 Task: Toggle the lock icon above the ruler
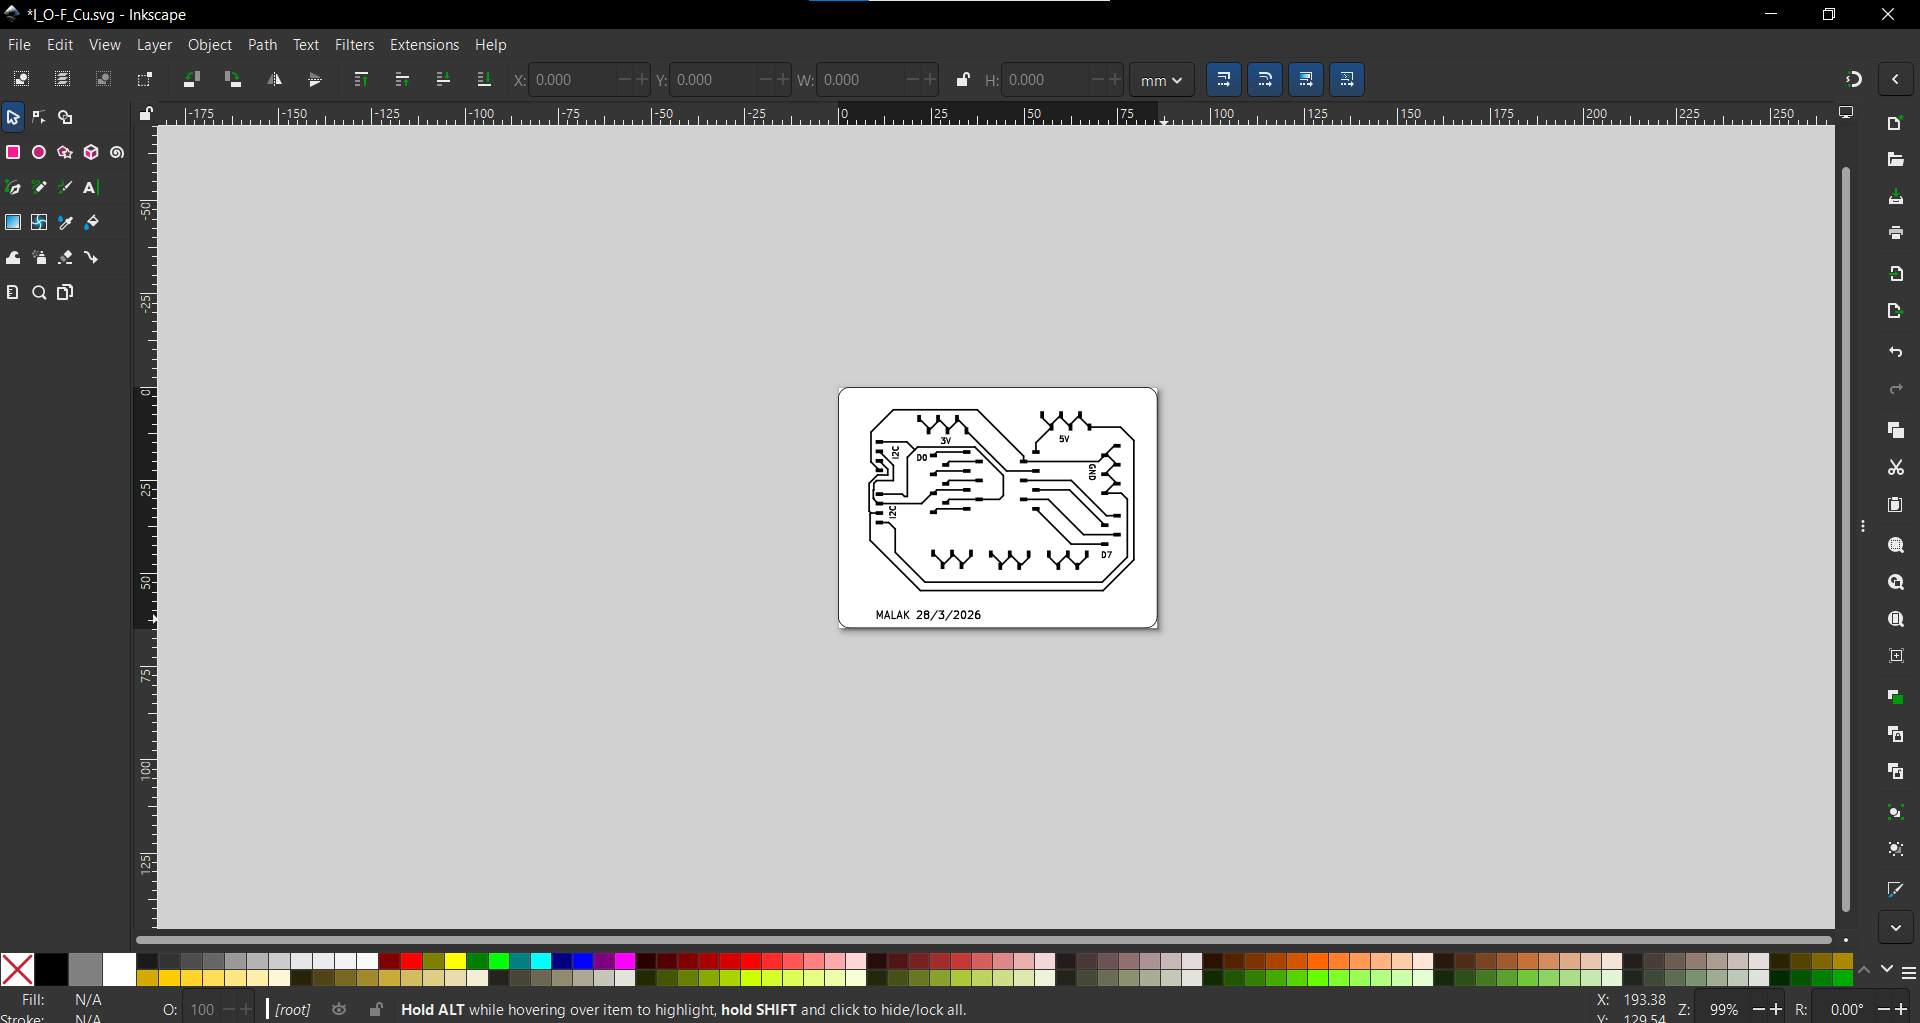point(146,115)
